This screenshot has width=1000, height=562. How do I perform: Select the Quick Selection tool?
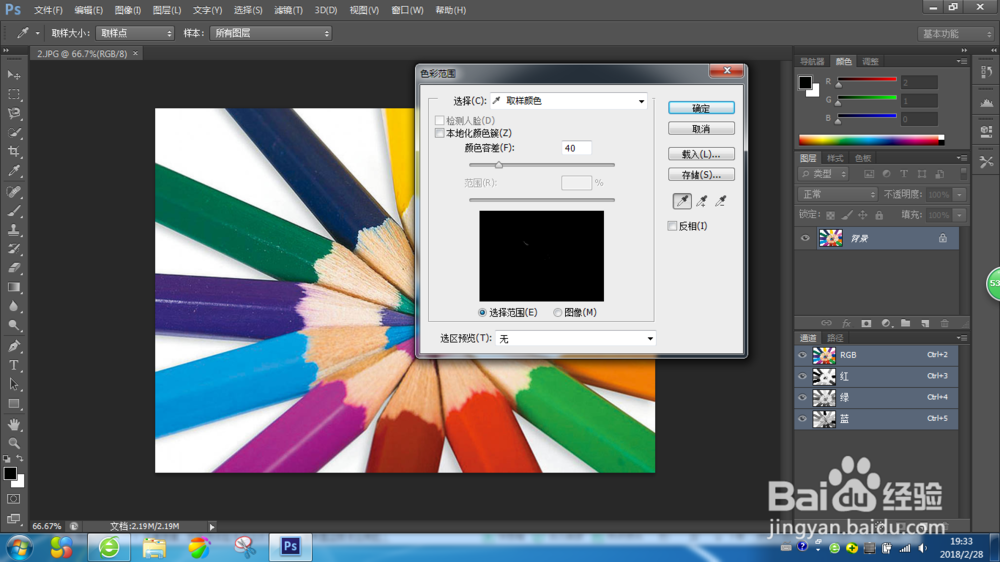click(14, 133)
